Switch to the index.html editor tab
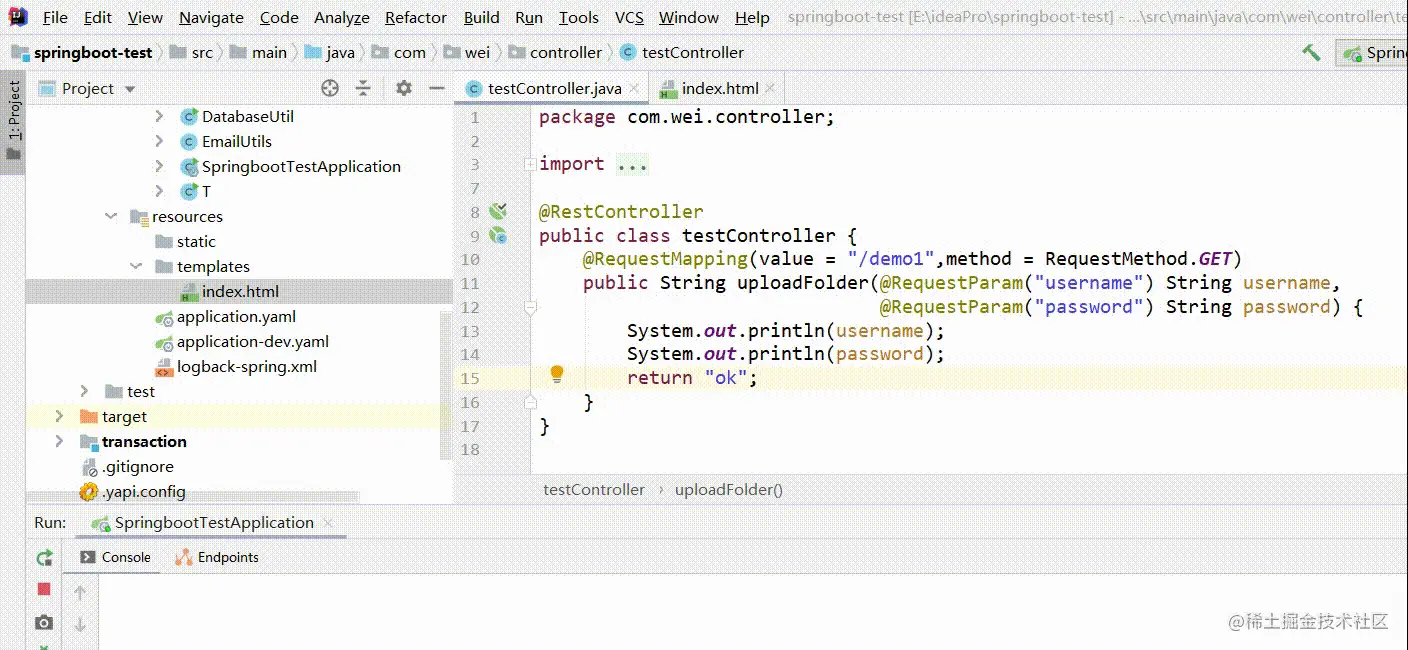The width and height of the screenshot is (1408, 650). point(719,88)
